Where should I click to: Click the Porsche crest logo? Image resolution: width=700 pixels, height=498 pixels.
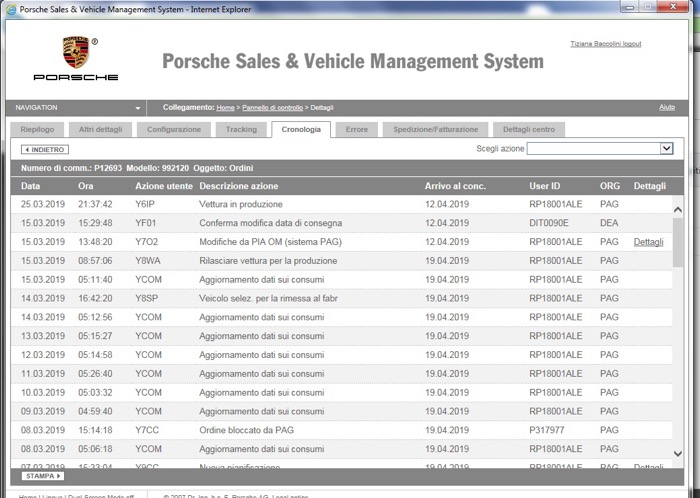pos(76,52)
